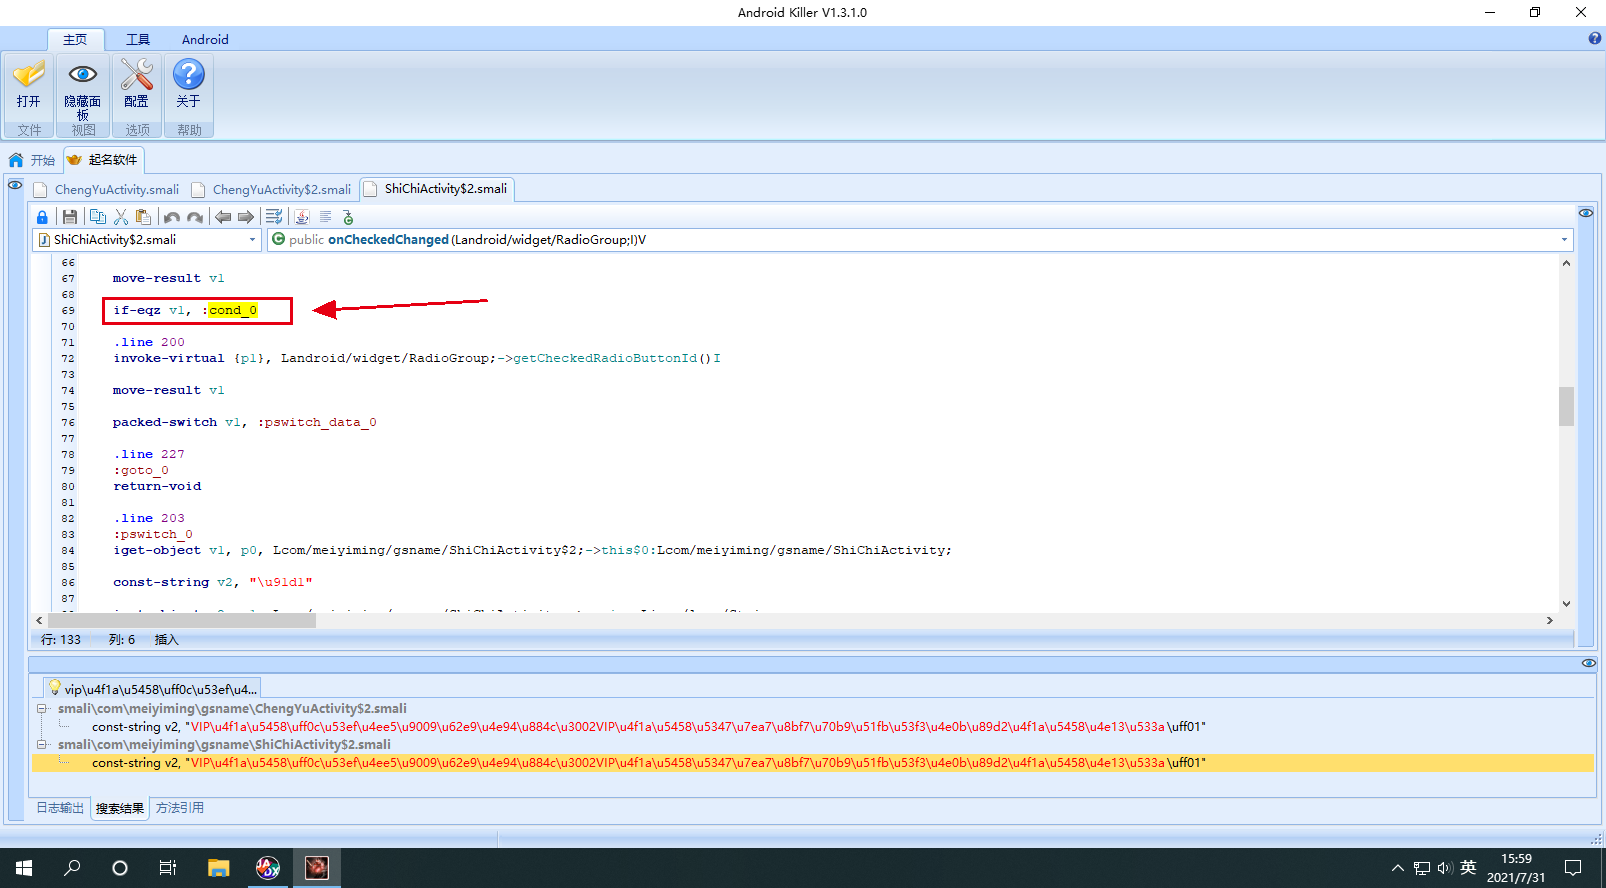Viewport: 1606px width, 888px height.
Task: Click the text alignment lines icon
Action: (x=326, y=217)
